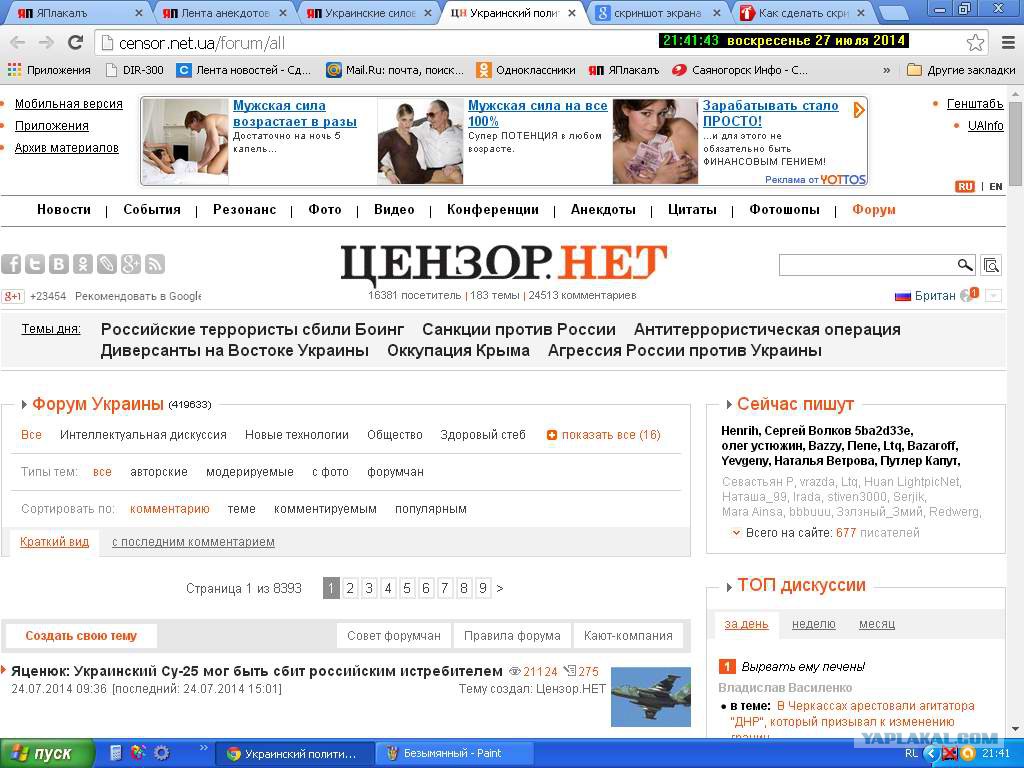
Task: Click the Twitter social icon
Action: (x=35, y=264)
